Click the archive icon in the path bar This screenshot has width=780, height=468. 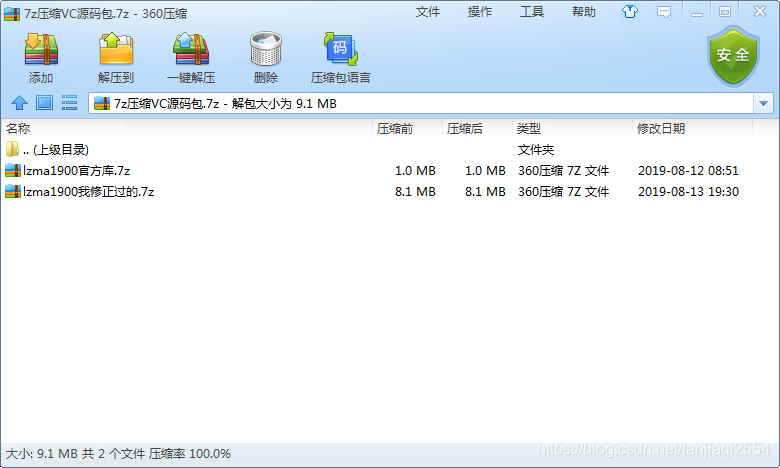(x=102, y=103)
